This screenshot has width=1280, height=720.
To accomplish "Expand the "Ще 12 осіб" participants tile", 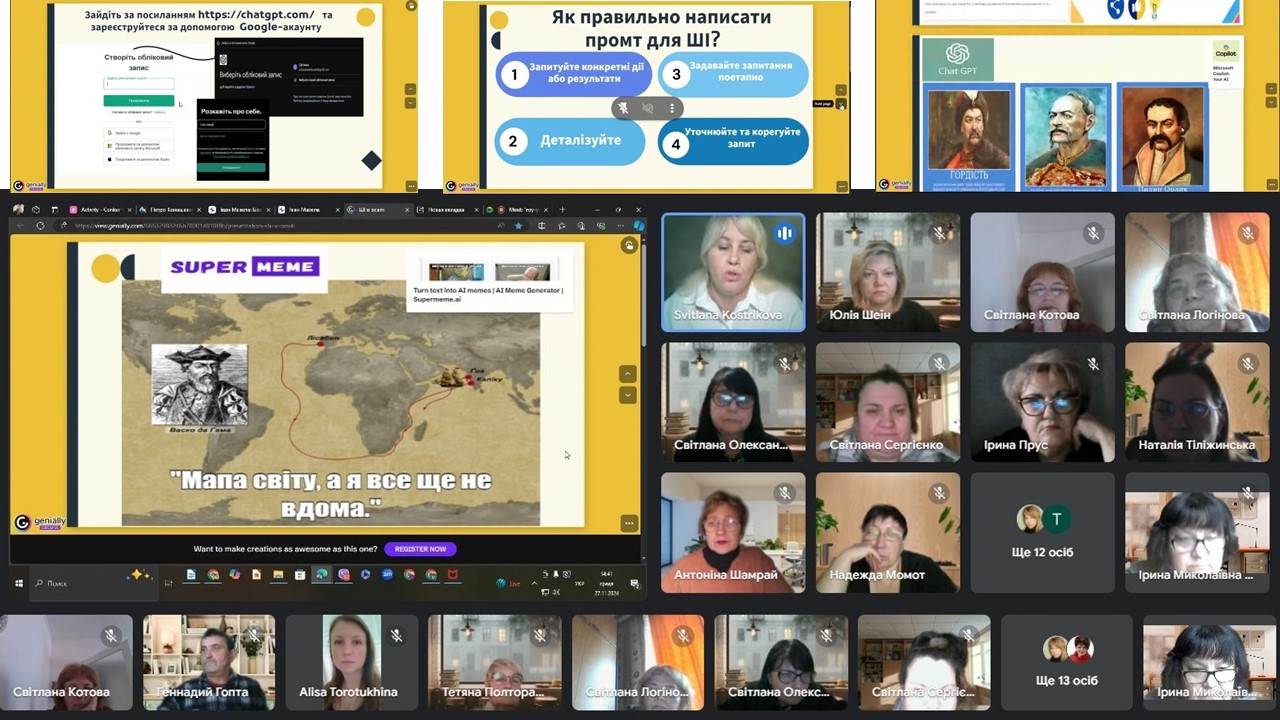I will [x=1043, y=532].
